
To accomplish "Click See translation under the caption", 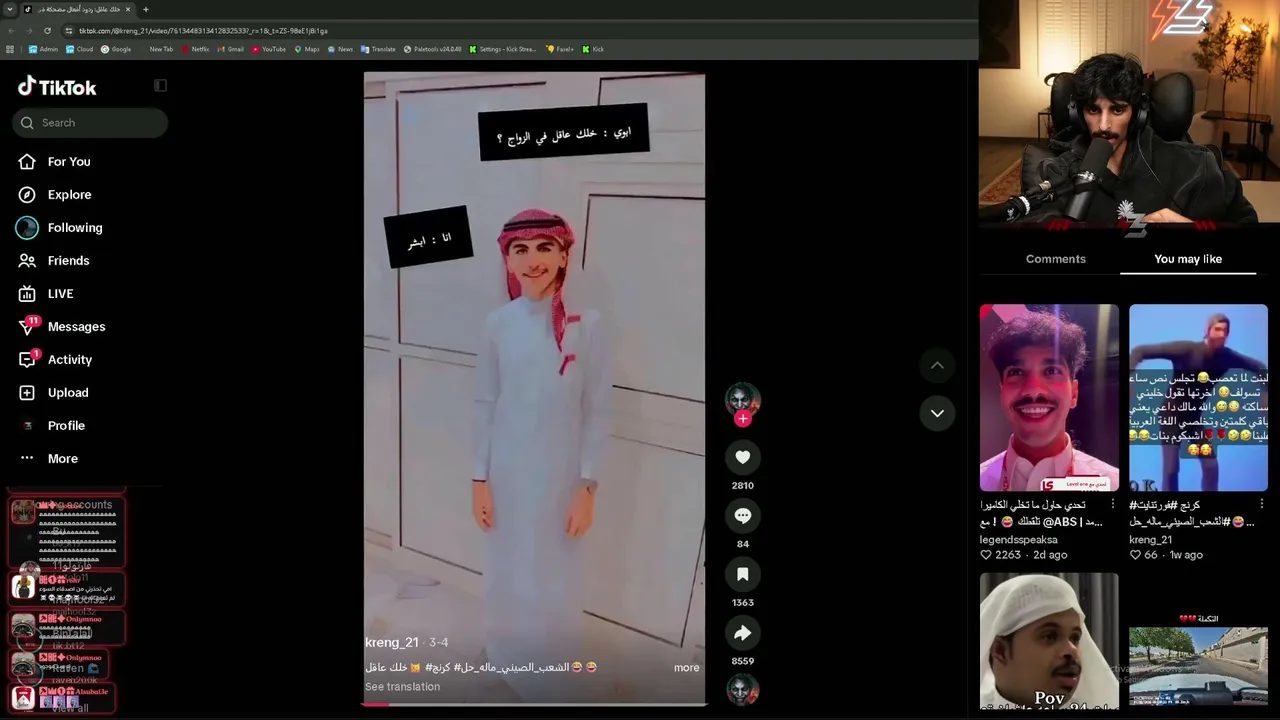I will click(x=402, y=687).
